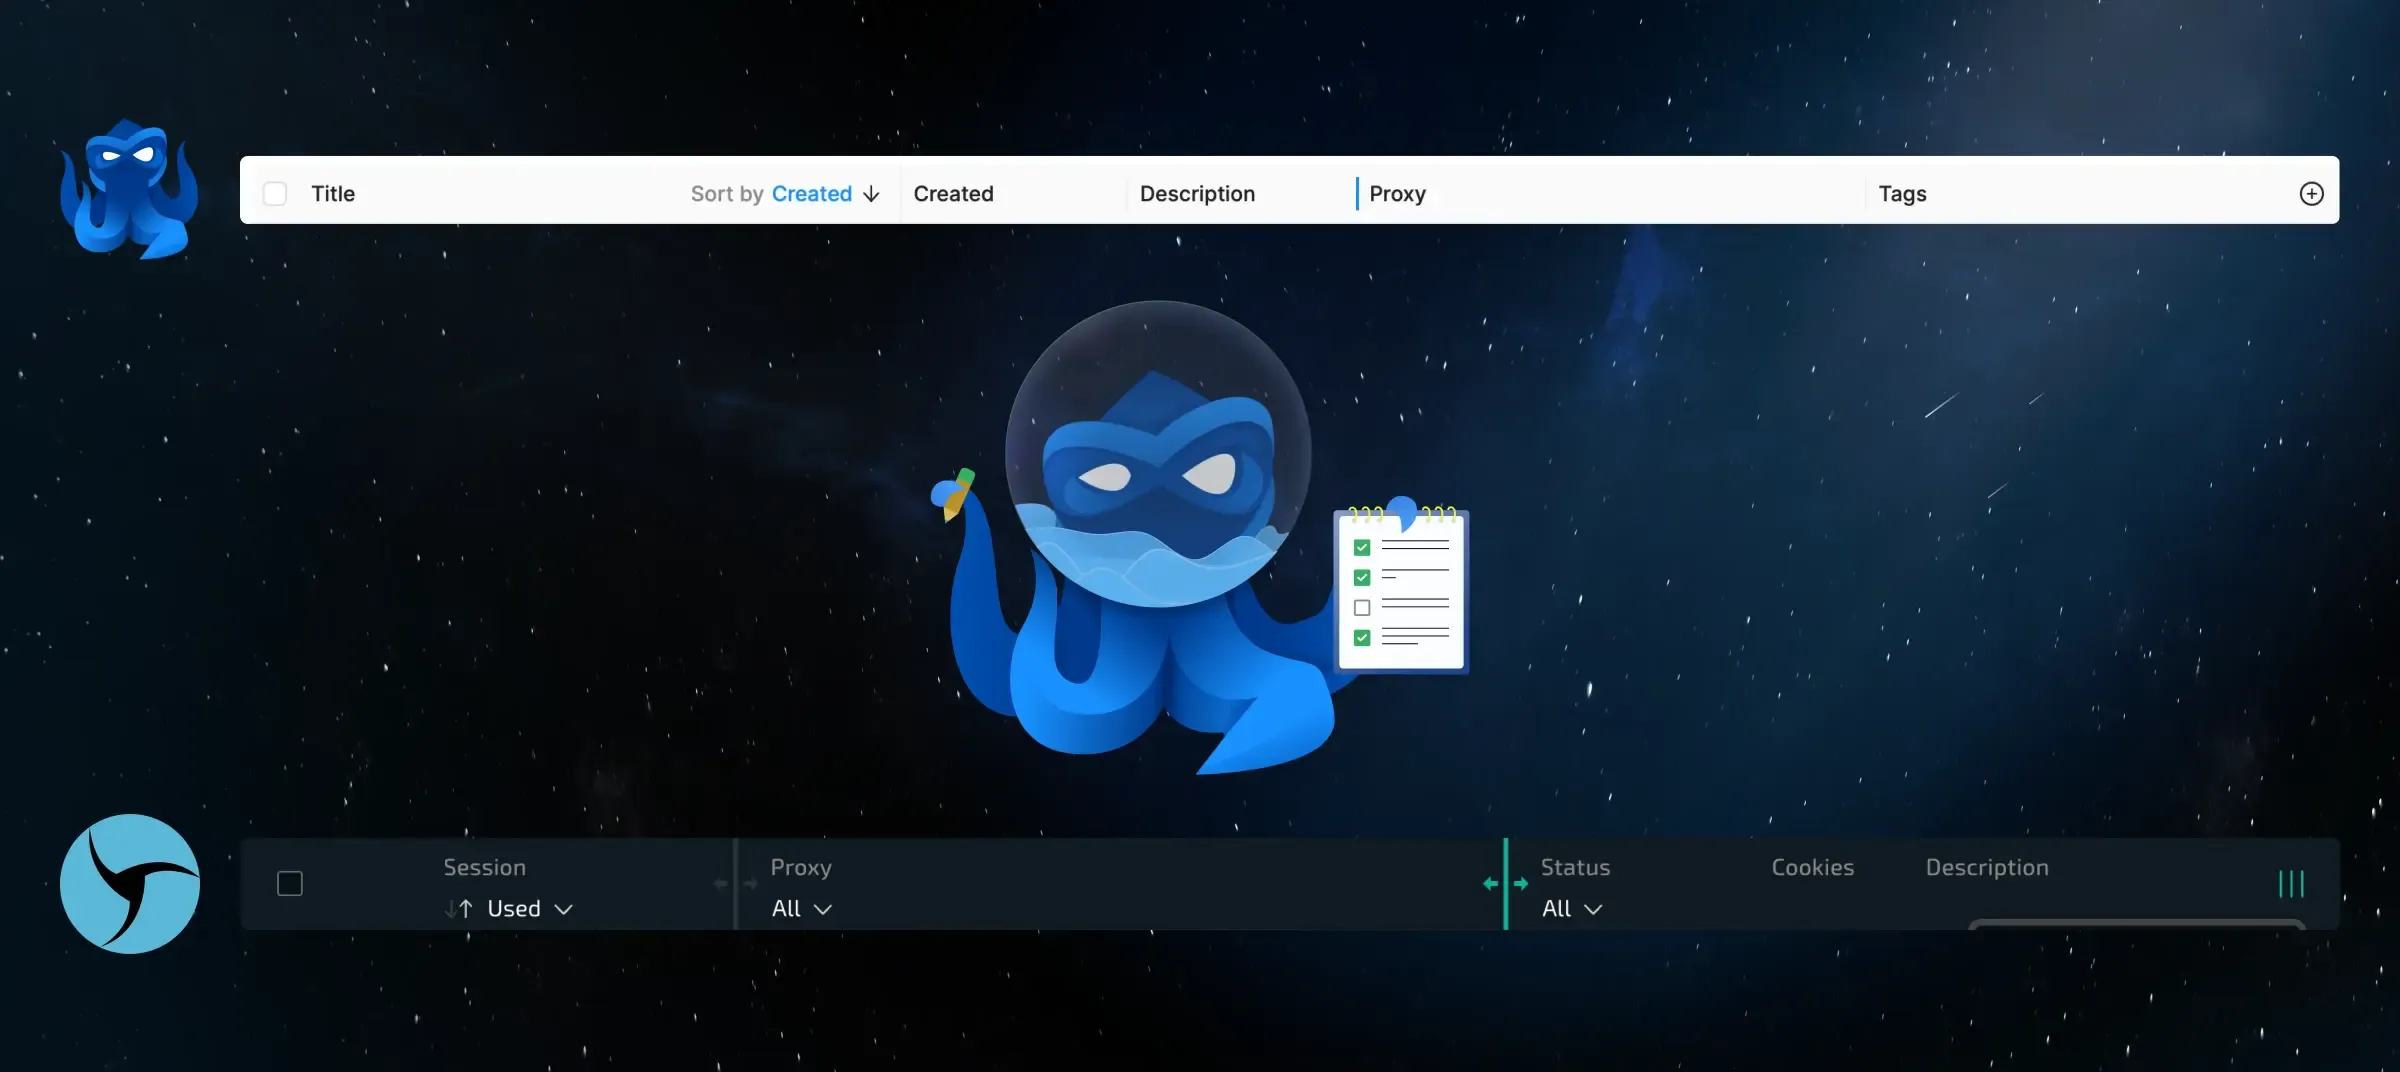Image resolution: width=2400 pixels, height=1072 pixels.
Task: Click the gray resize arrows between Session and Proxy
Action: (x=735, y=884)
